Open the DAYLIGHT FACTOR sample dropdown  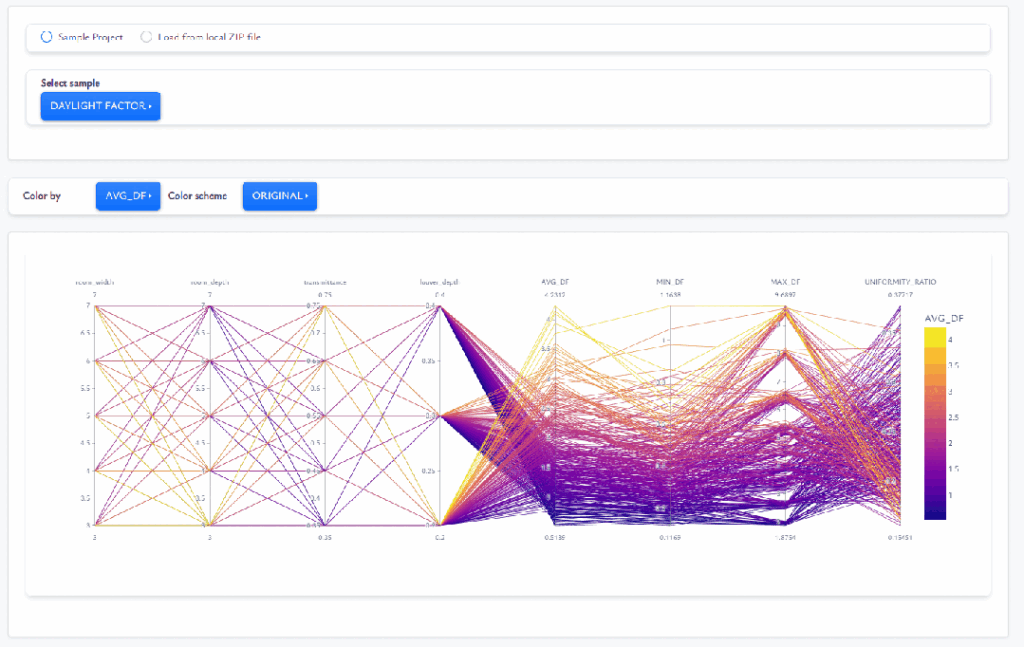100,106
